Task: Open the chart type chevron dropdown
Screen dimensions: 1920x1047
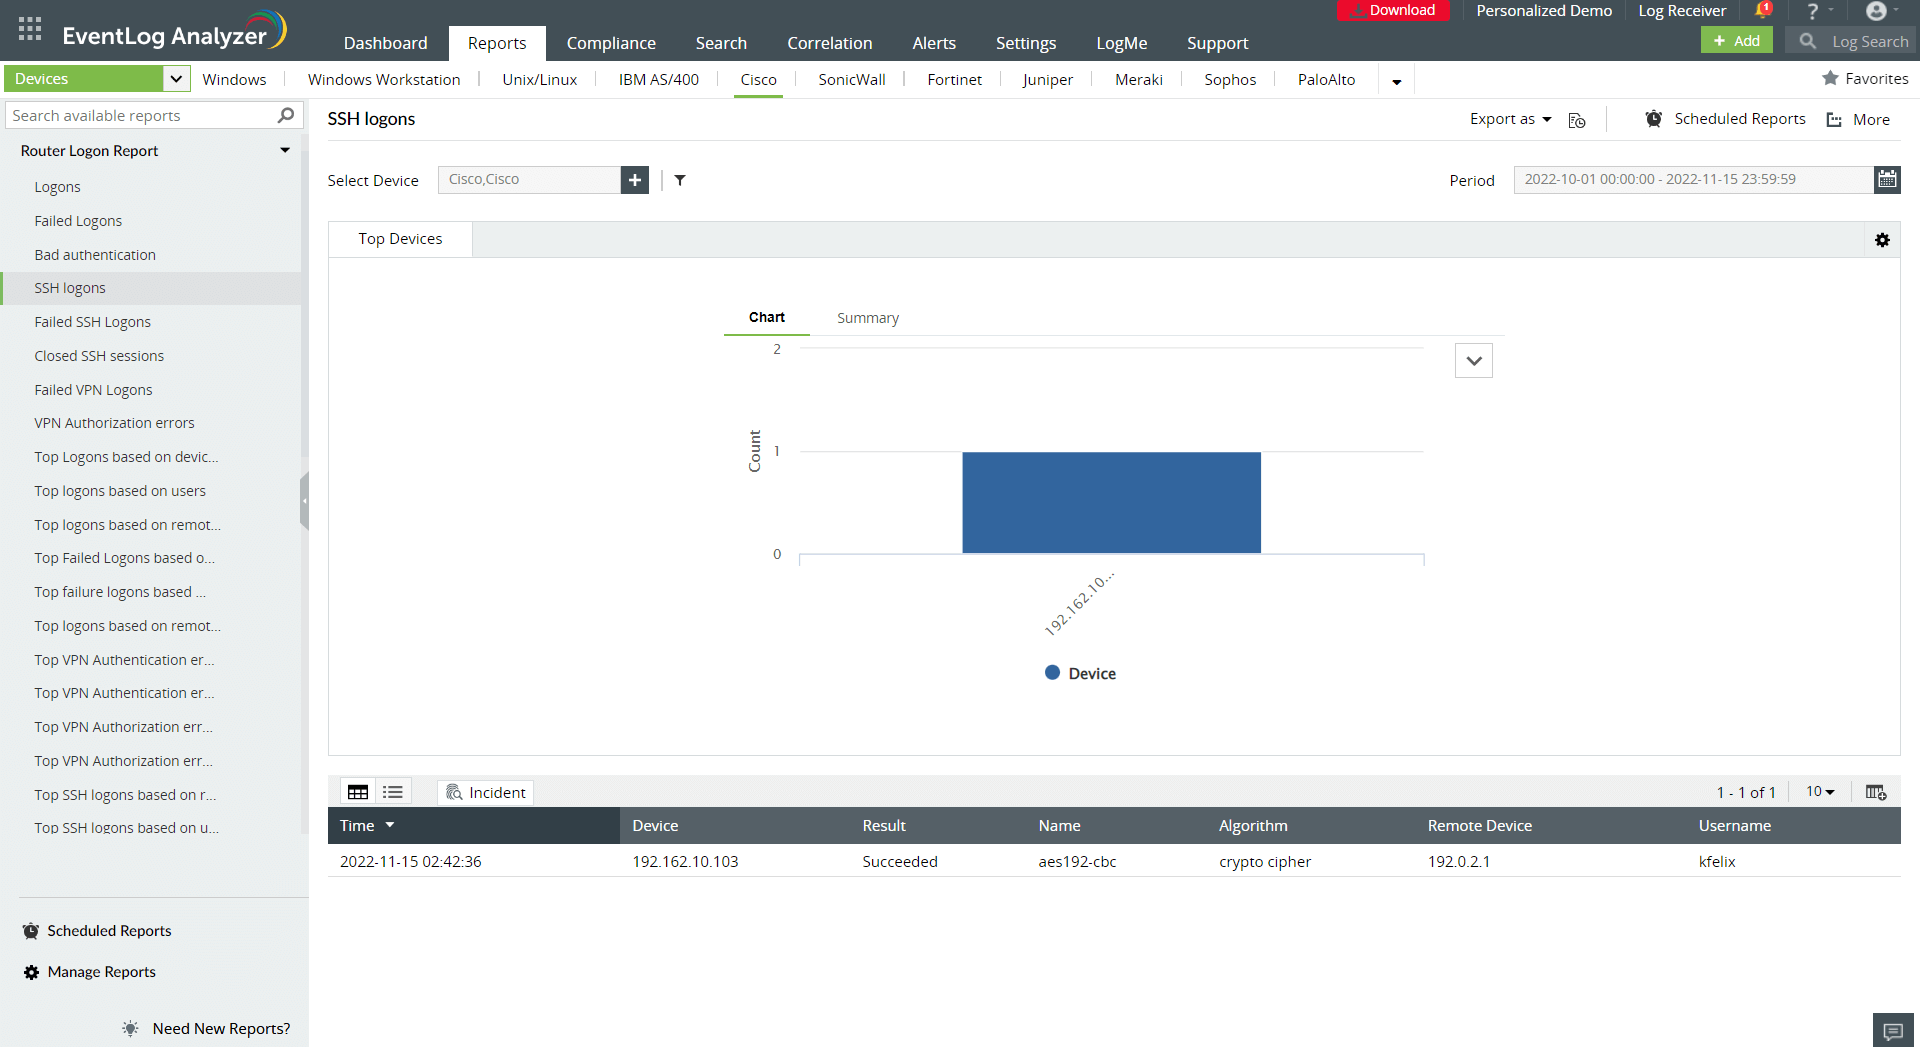Action: click(1474, 361)
